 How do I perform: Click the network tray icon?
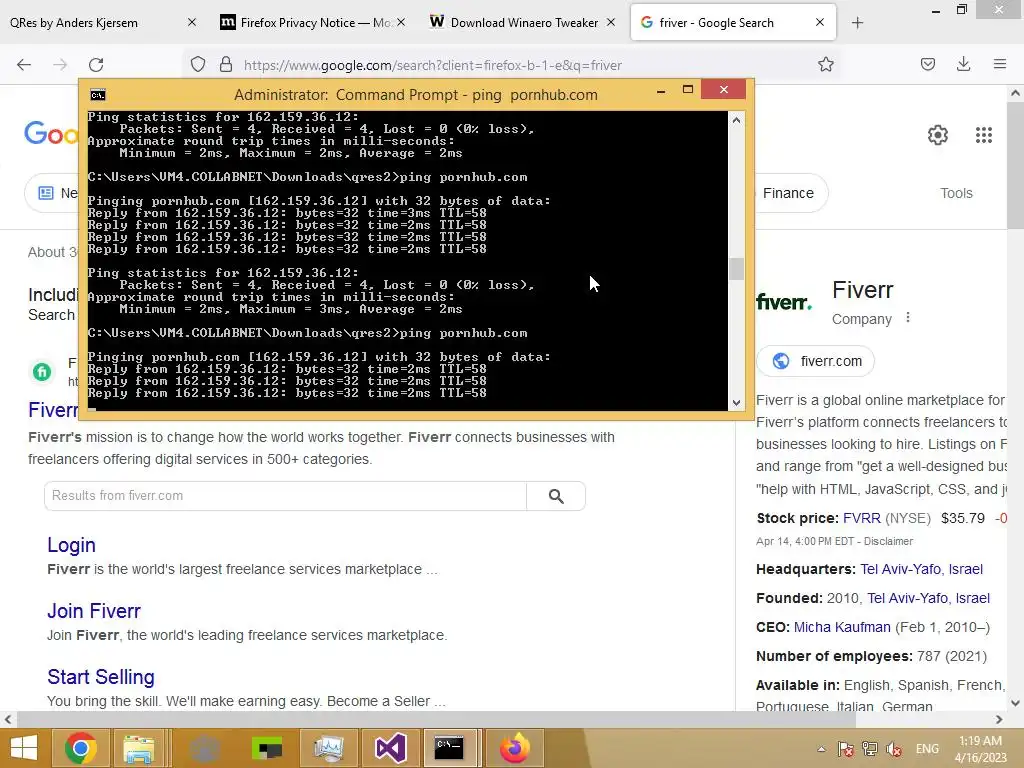coord(870,749)
